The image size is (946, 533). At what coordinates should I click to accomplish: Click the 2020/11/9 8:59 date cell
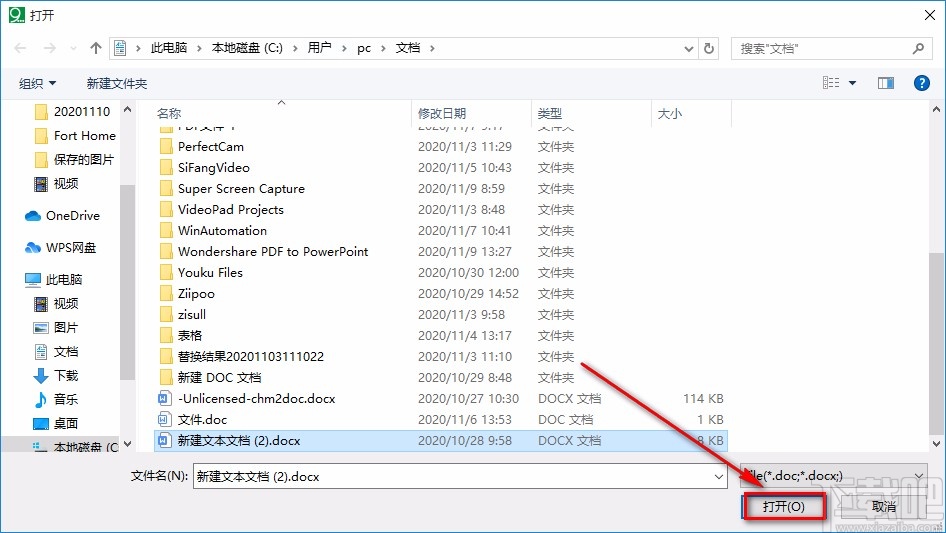462,189
